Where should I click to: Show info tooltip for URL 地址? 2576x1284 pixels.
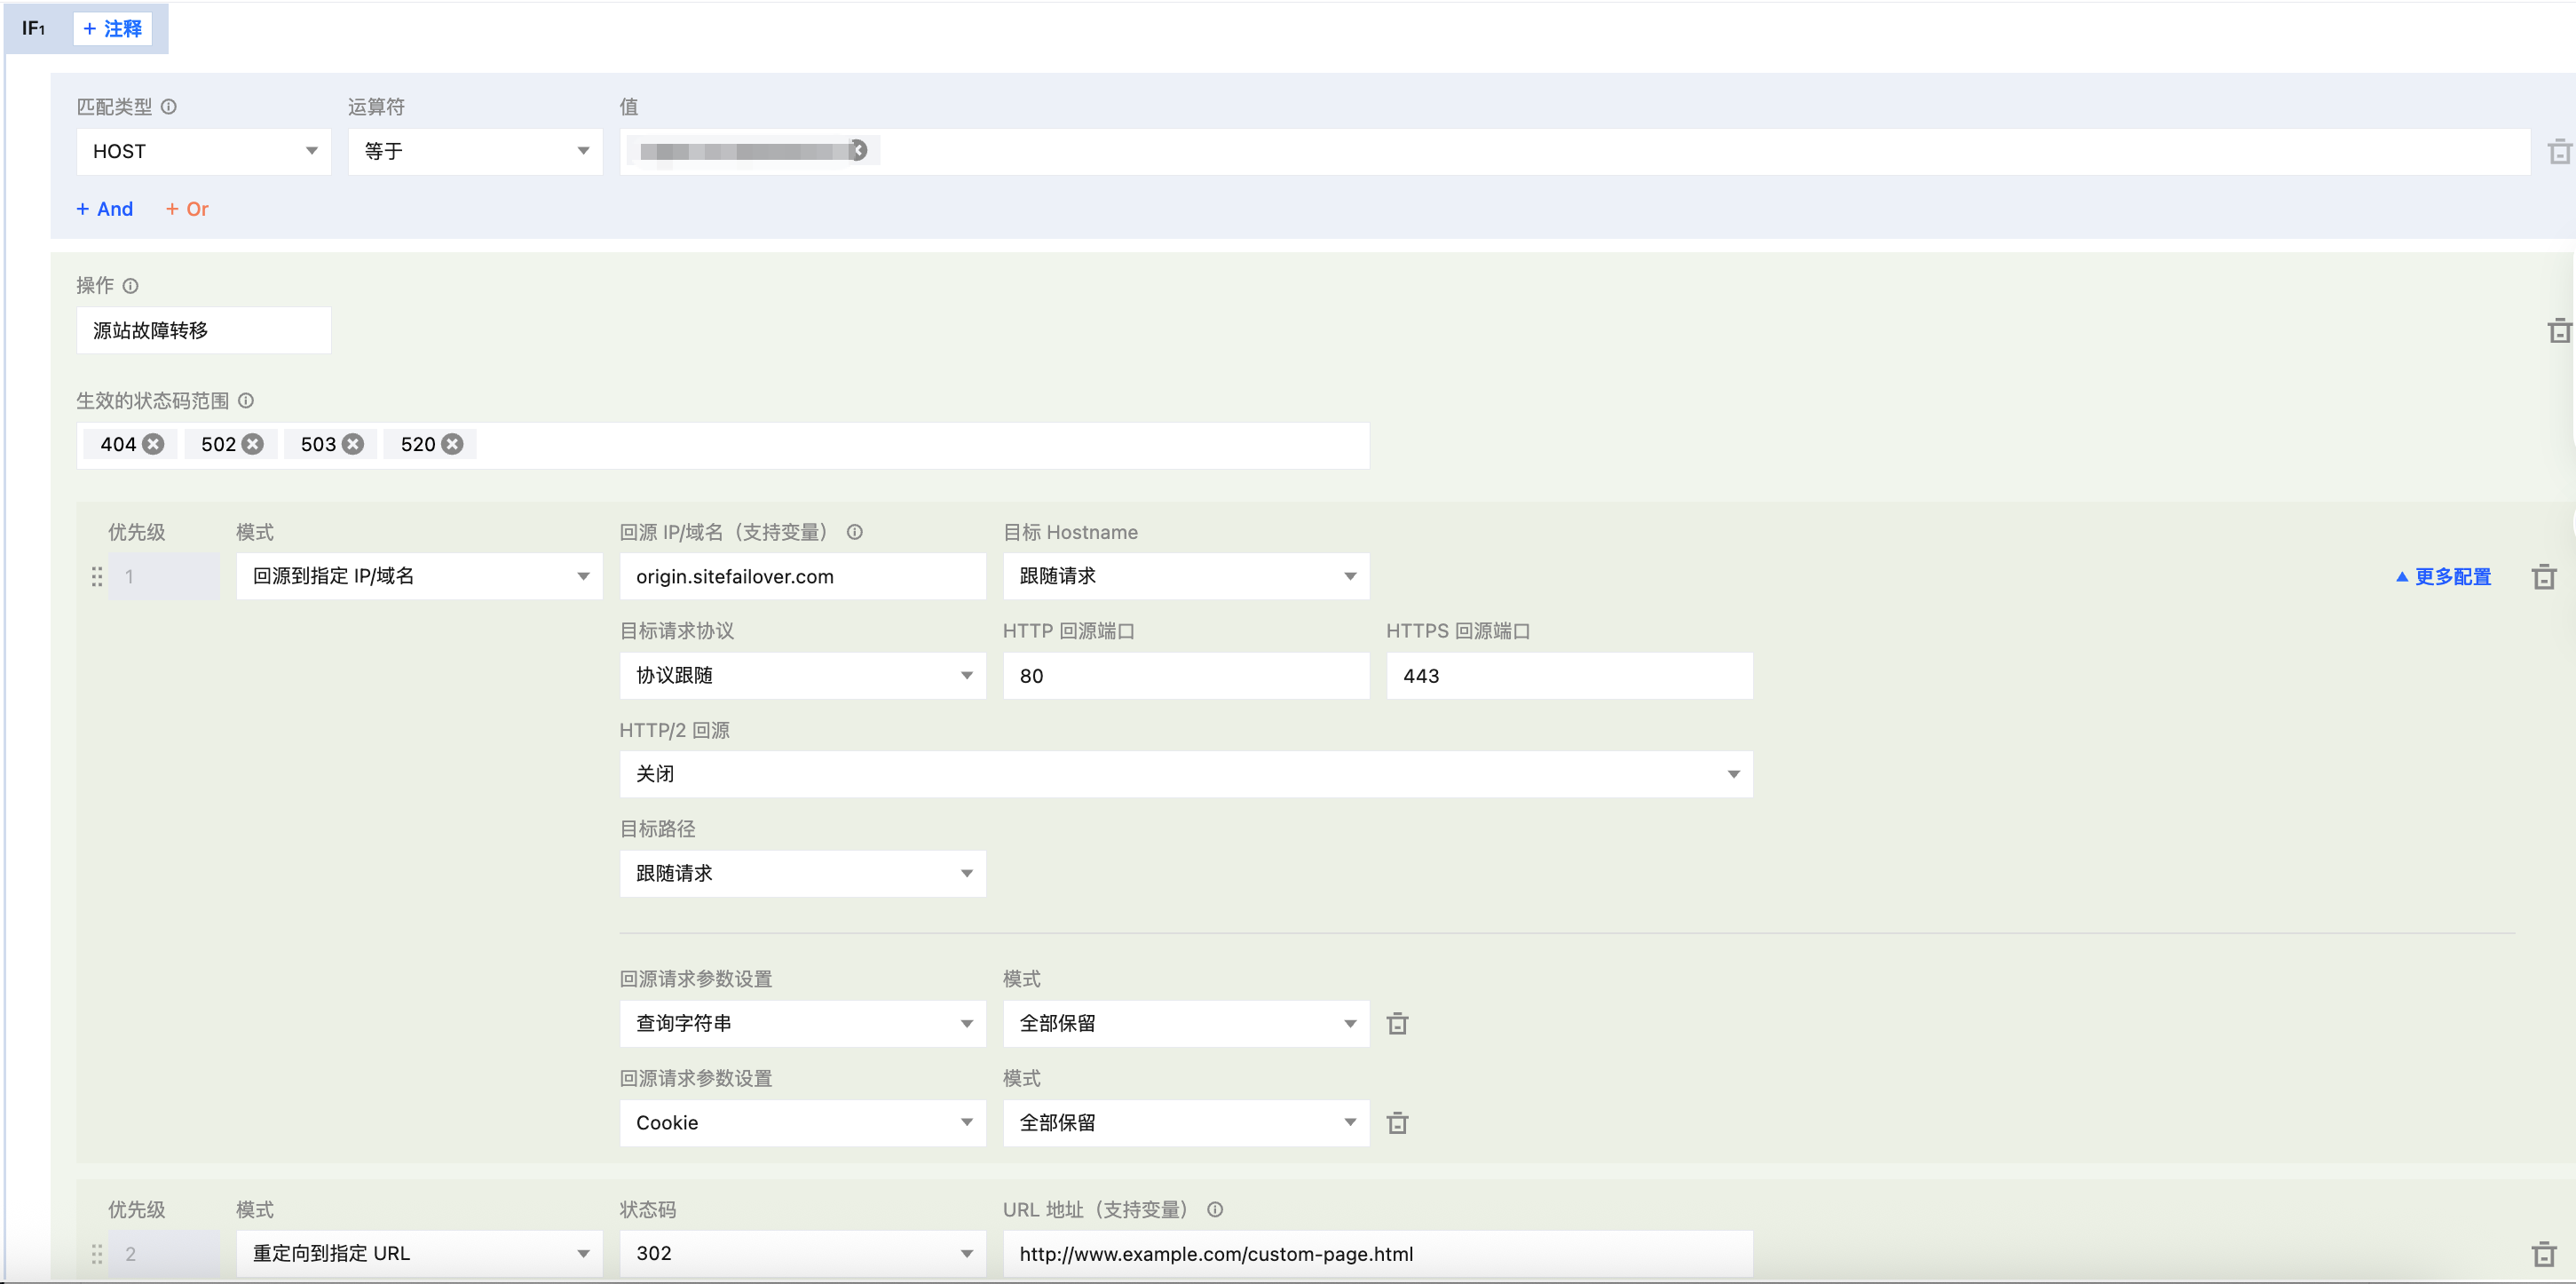pyautogui.click(x=1215, y=1210)
